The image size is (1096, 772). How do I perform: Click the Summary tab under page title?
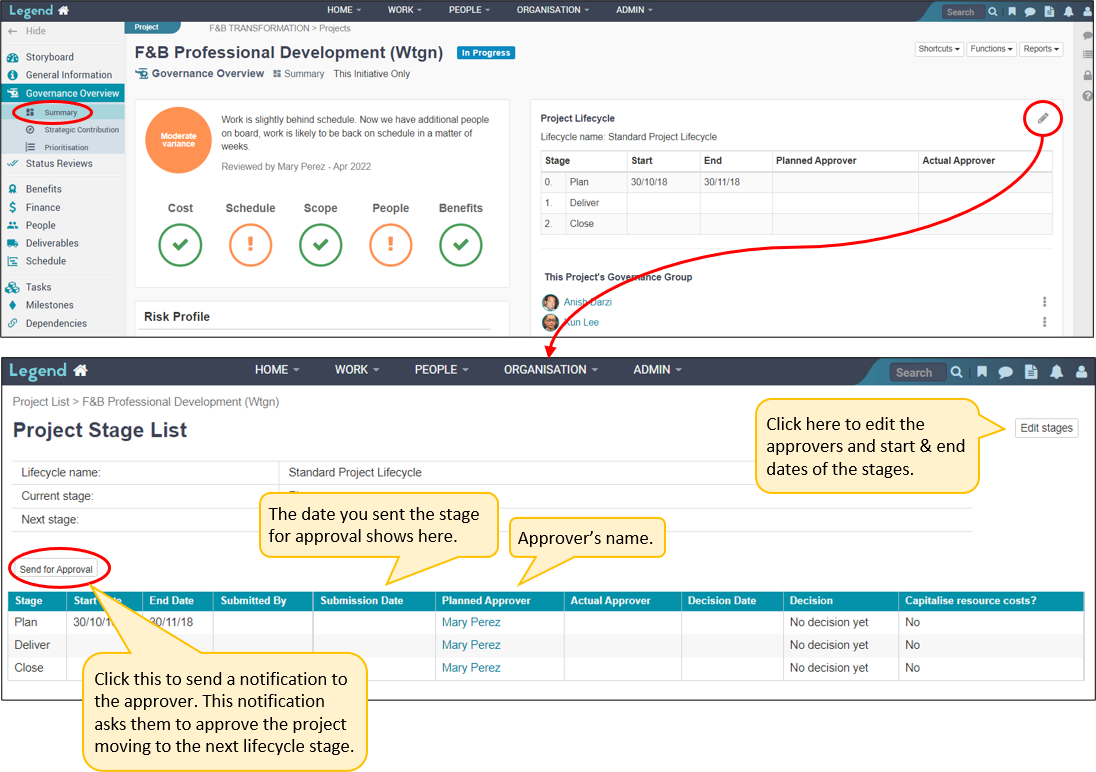298,73
